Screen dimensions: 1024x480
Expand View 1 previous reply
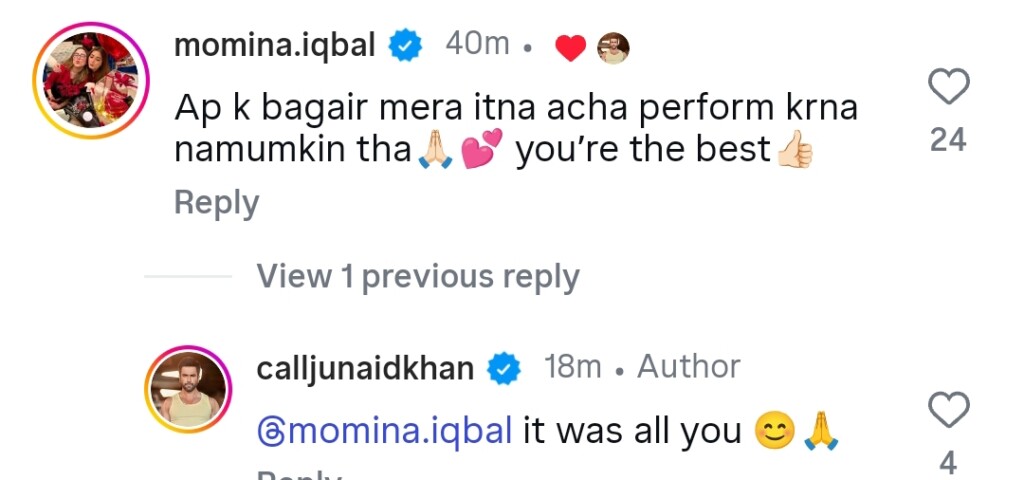418,276
